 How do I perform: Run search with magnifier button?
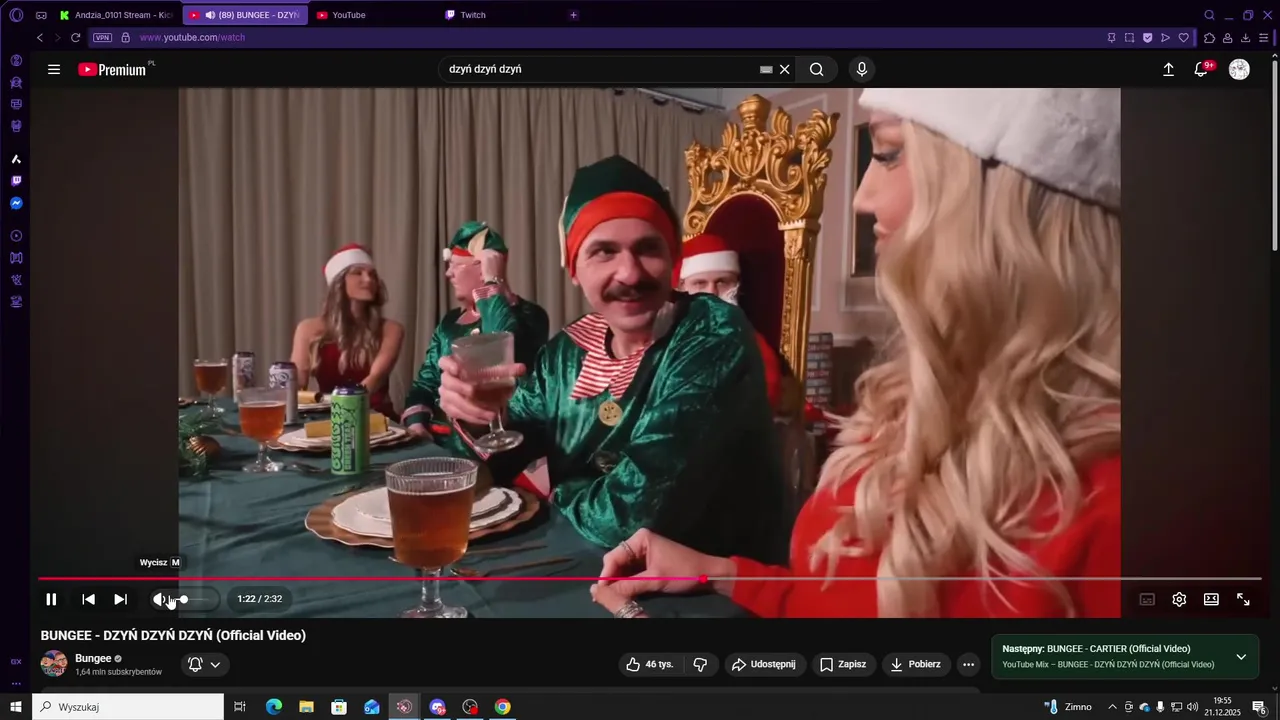point(817,69)
